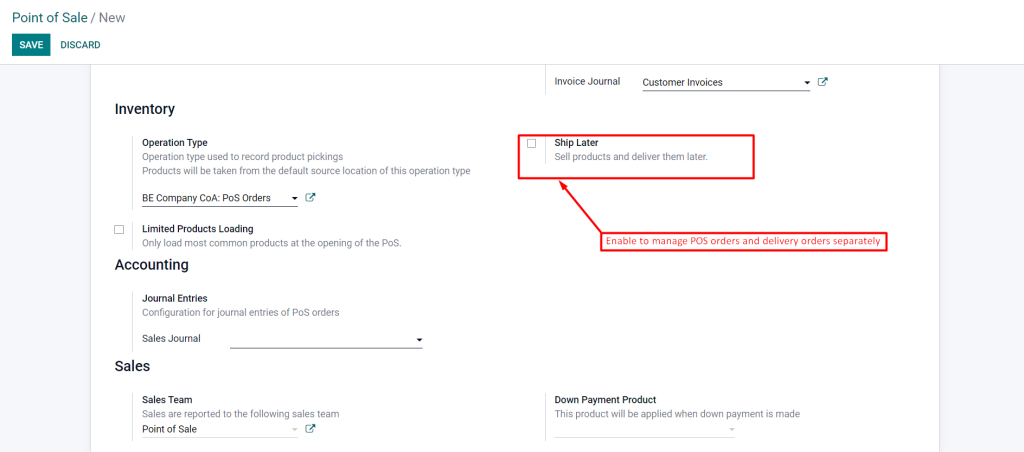
Task: Go back to Point of Sale breadcrumb
Action: click(x=49, y=18)
